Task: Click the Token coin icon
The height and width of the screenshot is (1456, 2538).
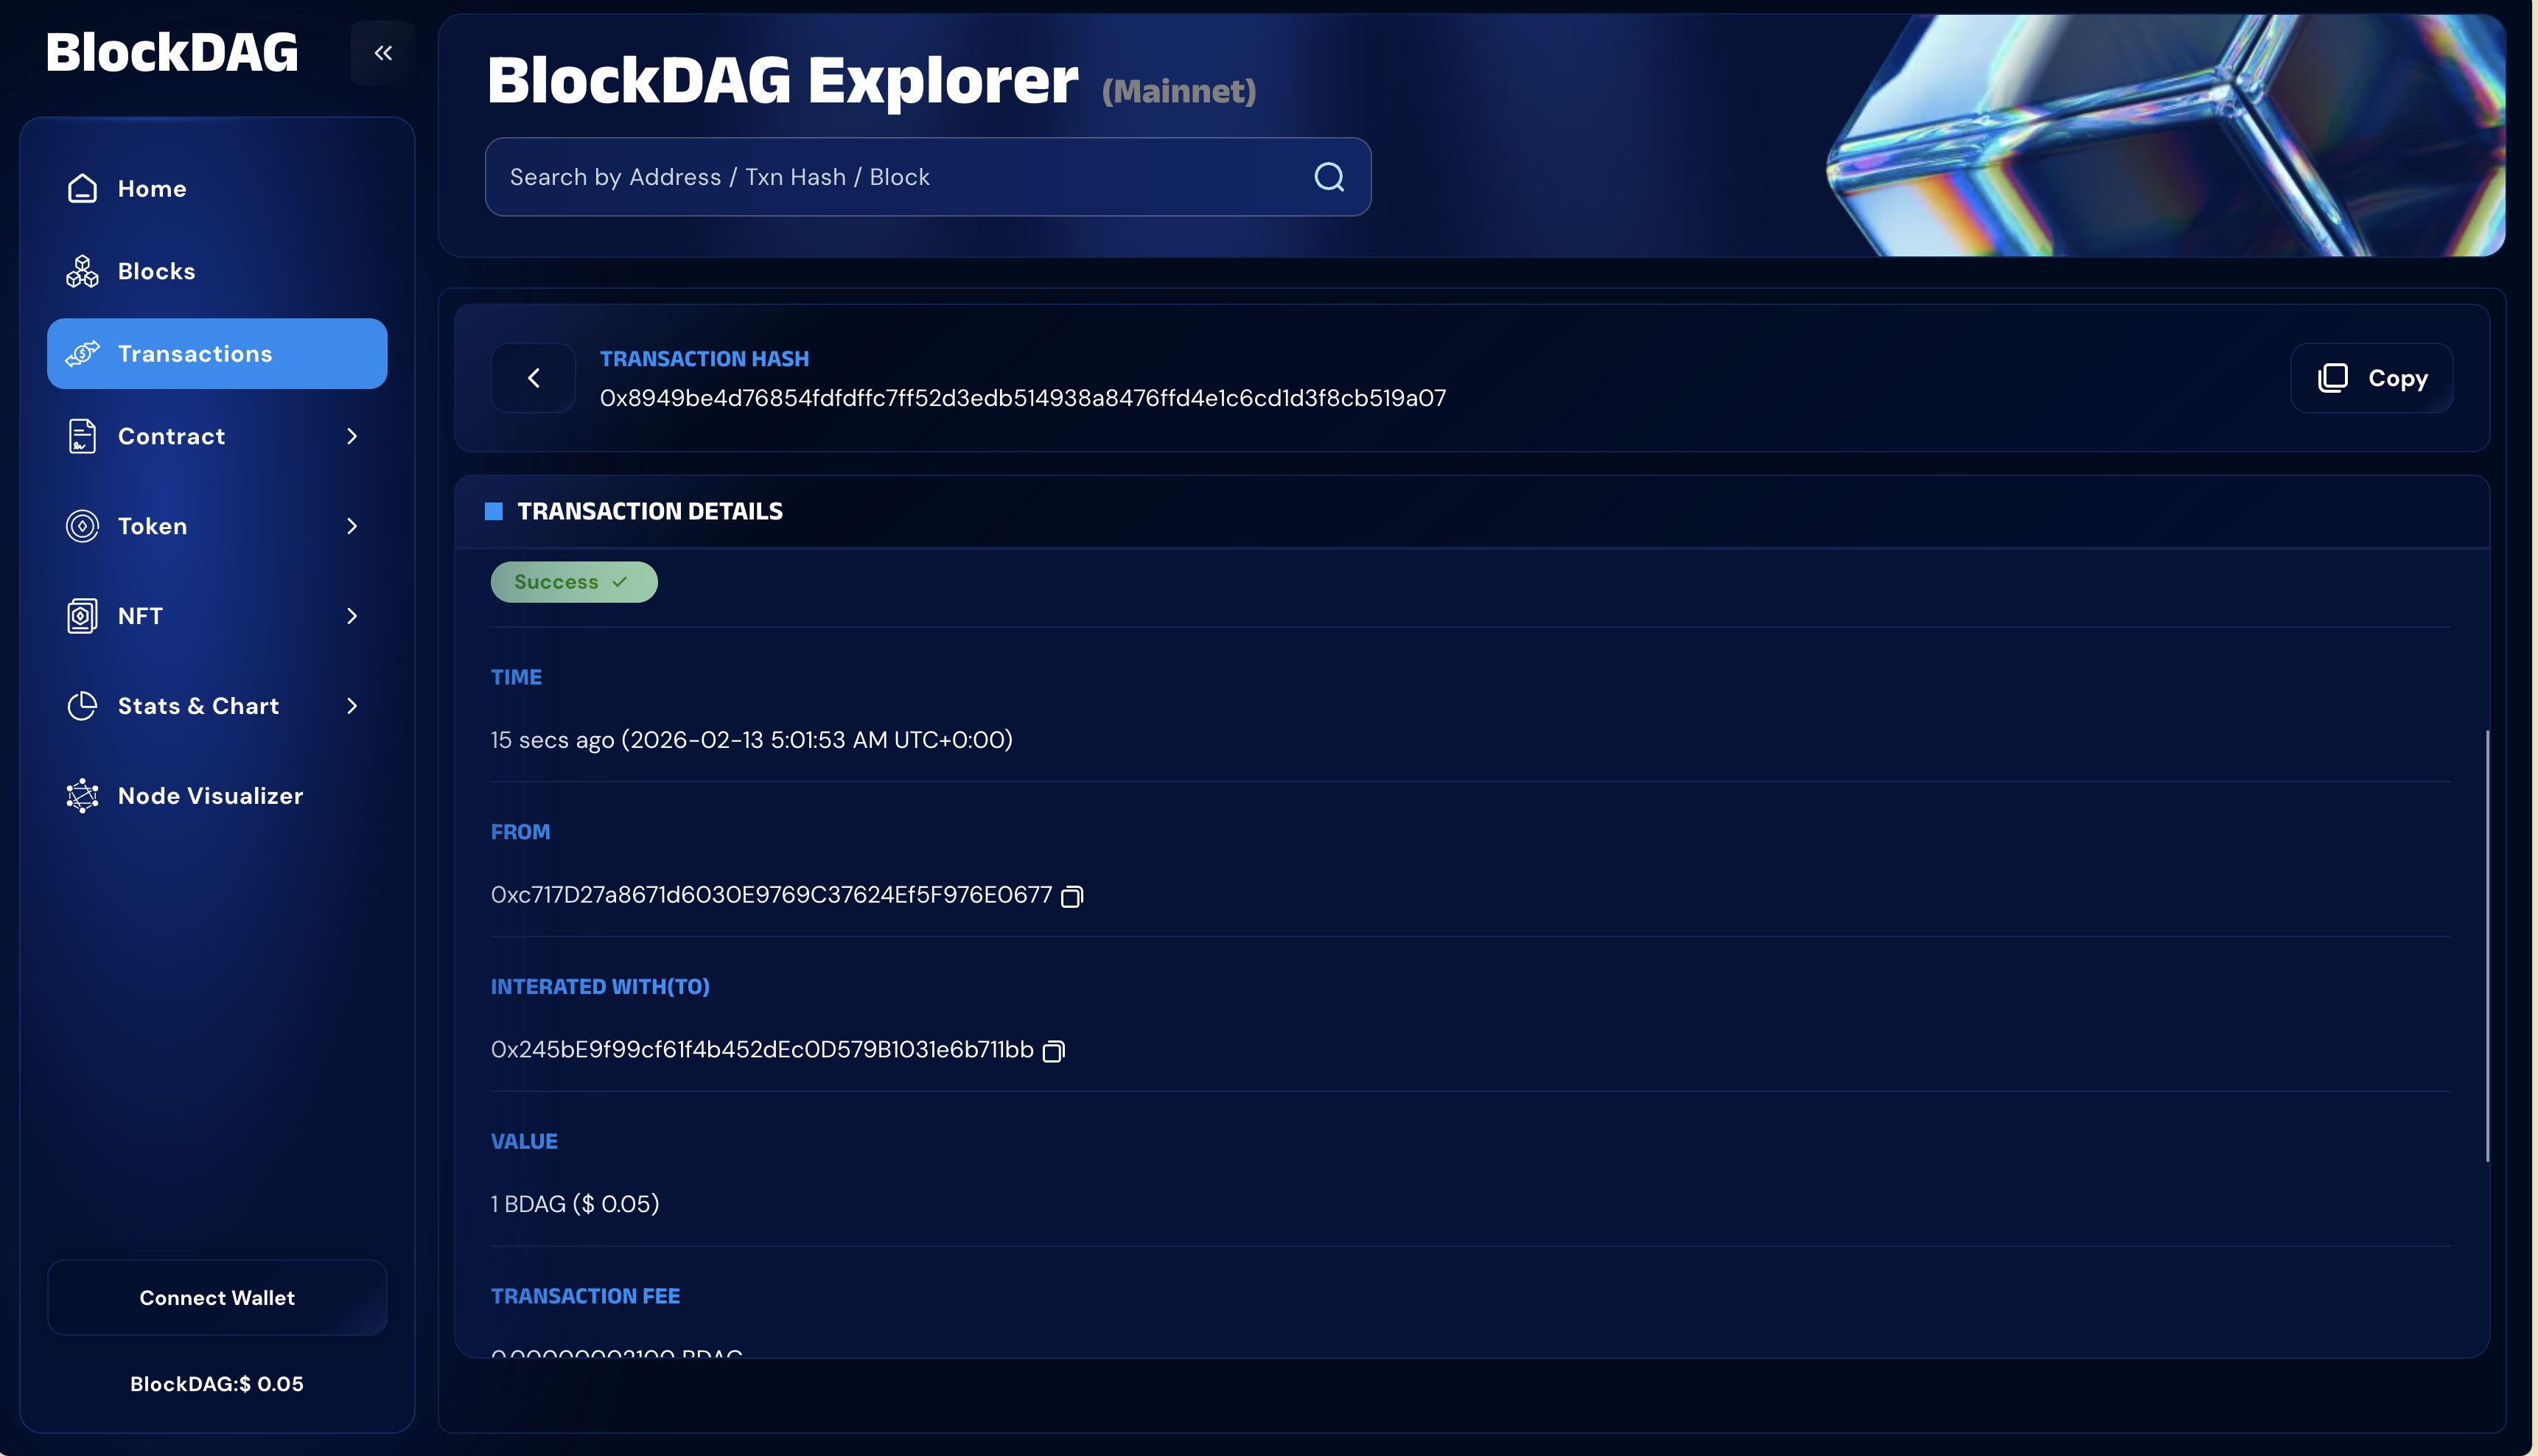Action: click(82, 526)
